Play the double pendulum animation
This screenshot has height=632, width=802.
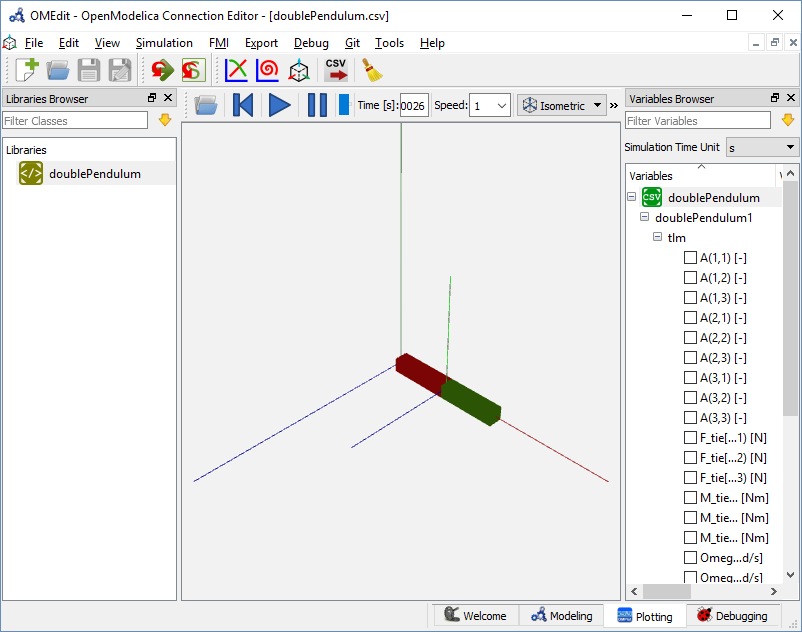(x=279, y=105)
